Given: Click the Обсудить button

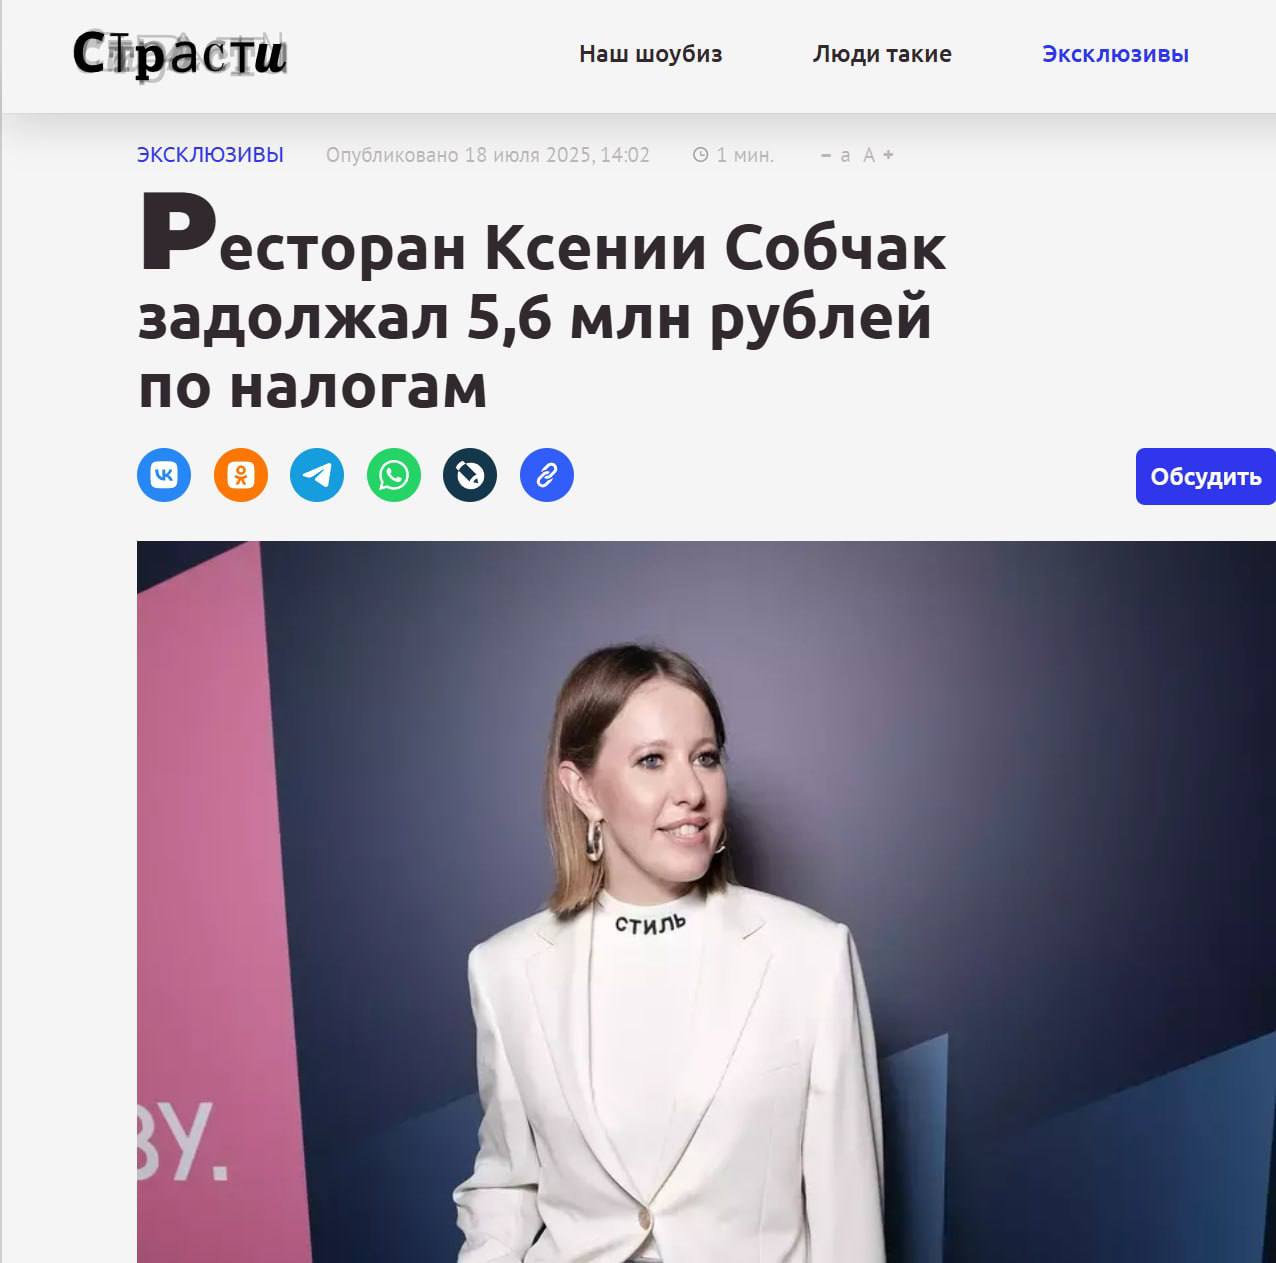Looking at the screenshot, I should tap(1206, 476).
